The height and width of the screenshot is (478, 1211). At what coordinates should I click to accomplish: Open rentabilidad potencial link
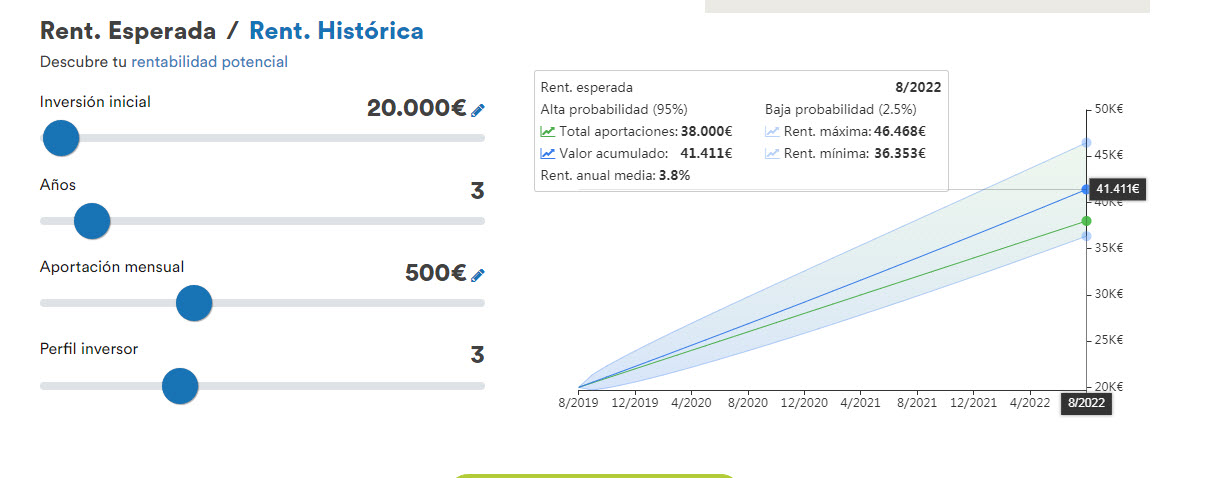tap(209, 62)
